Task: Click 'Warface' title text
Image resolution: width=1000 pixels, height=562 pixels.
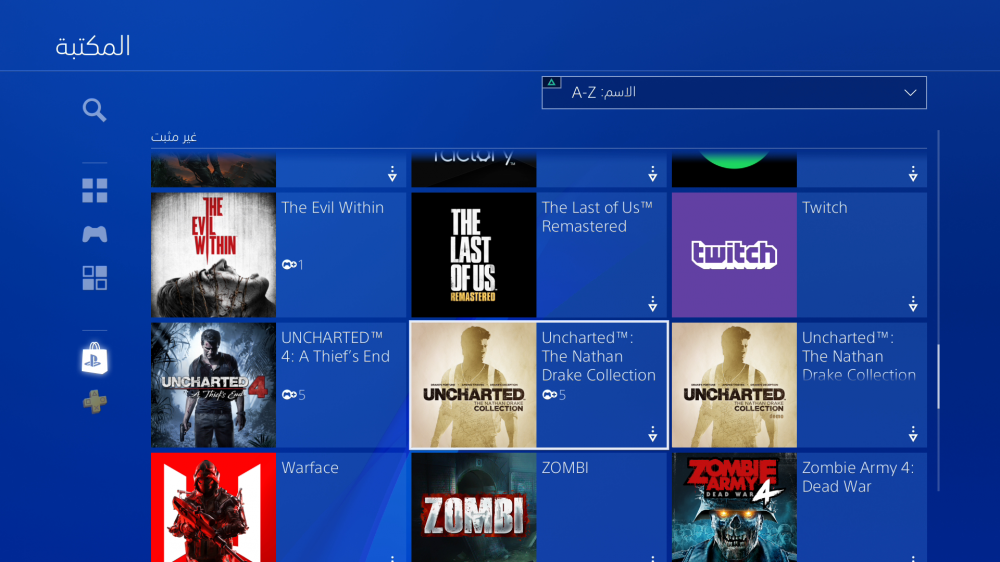Action: 310,468
